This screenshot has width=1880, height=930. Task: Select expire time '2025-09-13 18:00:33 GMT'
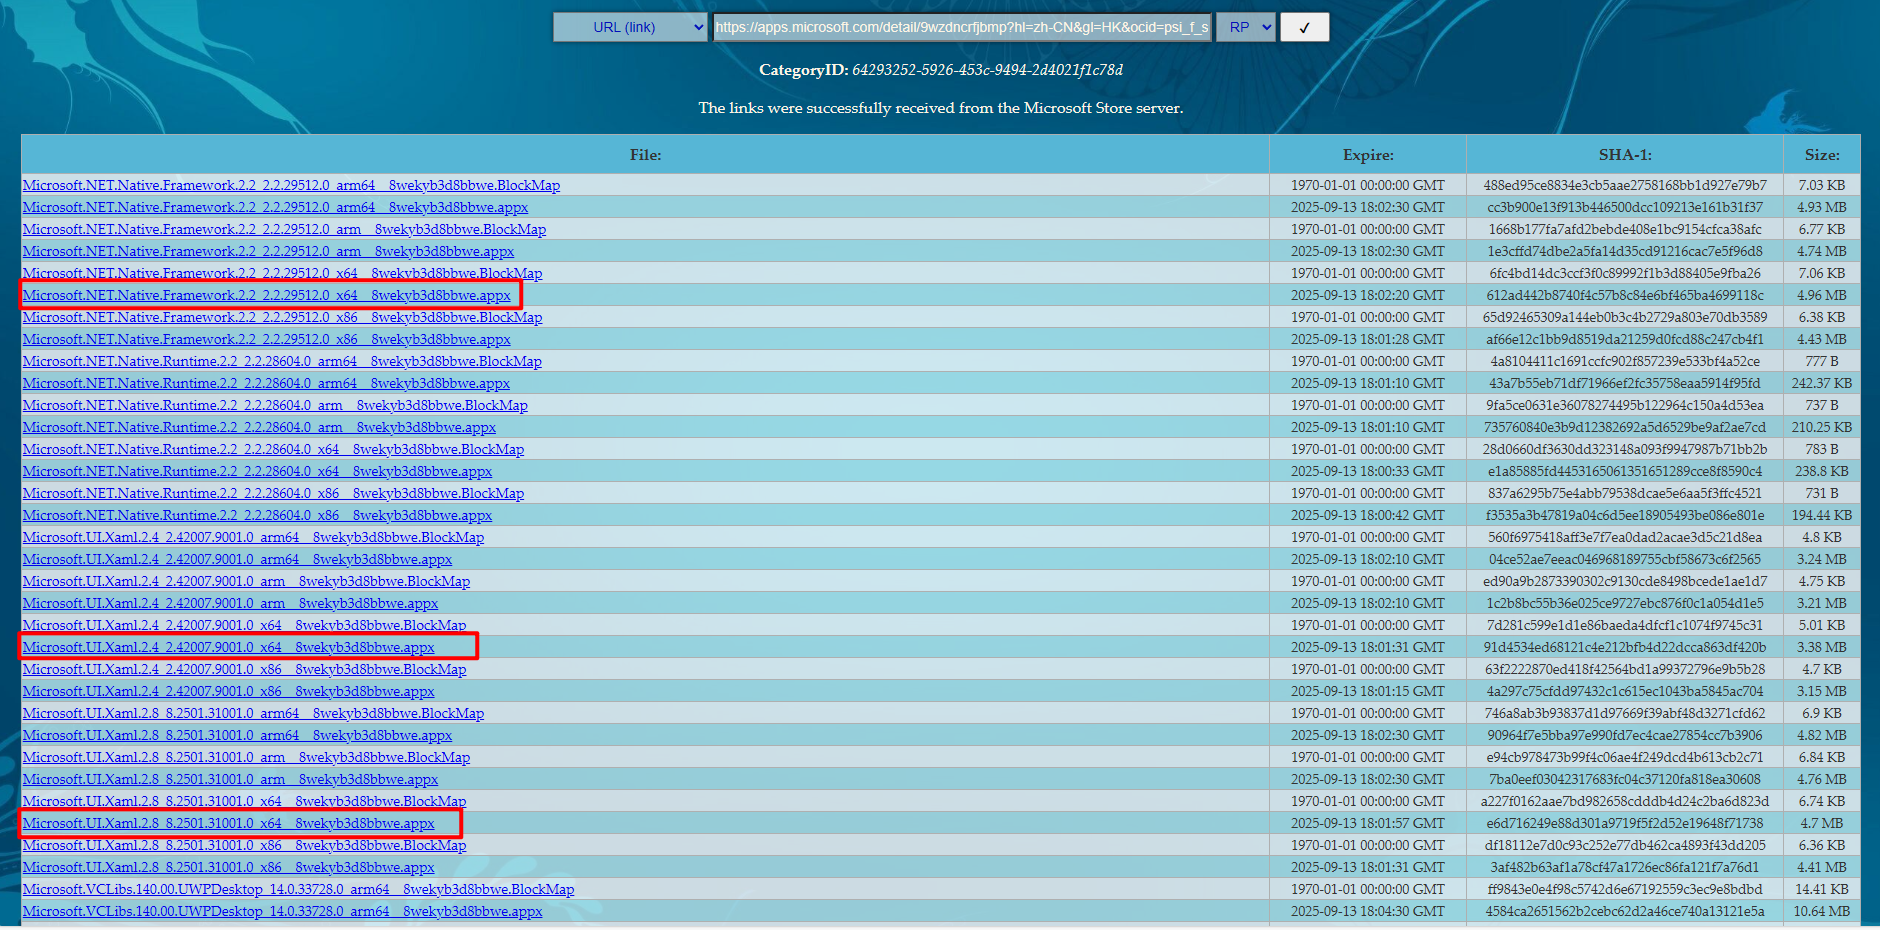1368,471
